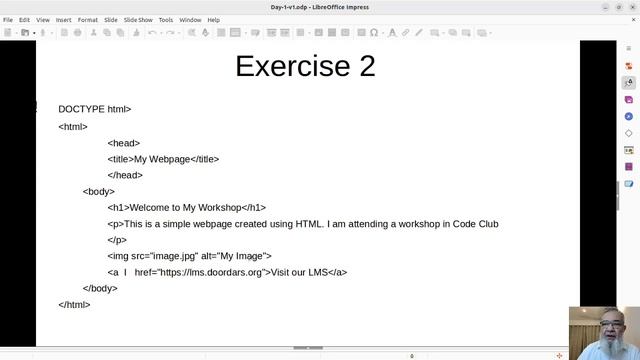Screen dimensions: 640x360
Task: Open the Edit menu
Action: coord(24,20)
